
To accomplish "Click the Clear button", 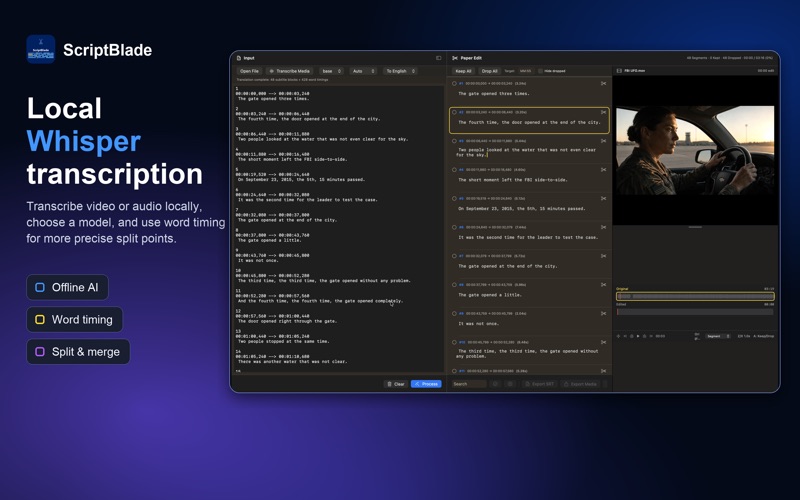I will pos(396,384).
